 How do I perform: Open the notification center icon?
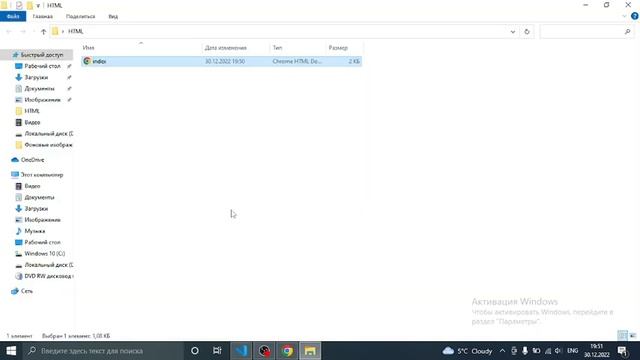[622, 351]
